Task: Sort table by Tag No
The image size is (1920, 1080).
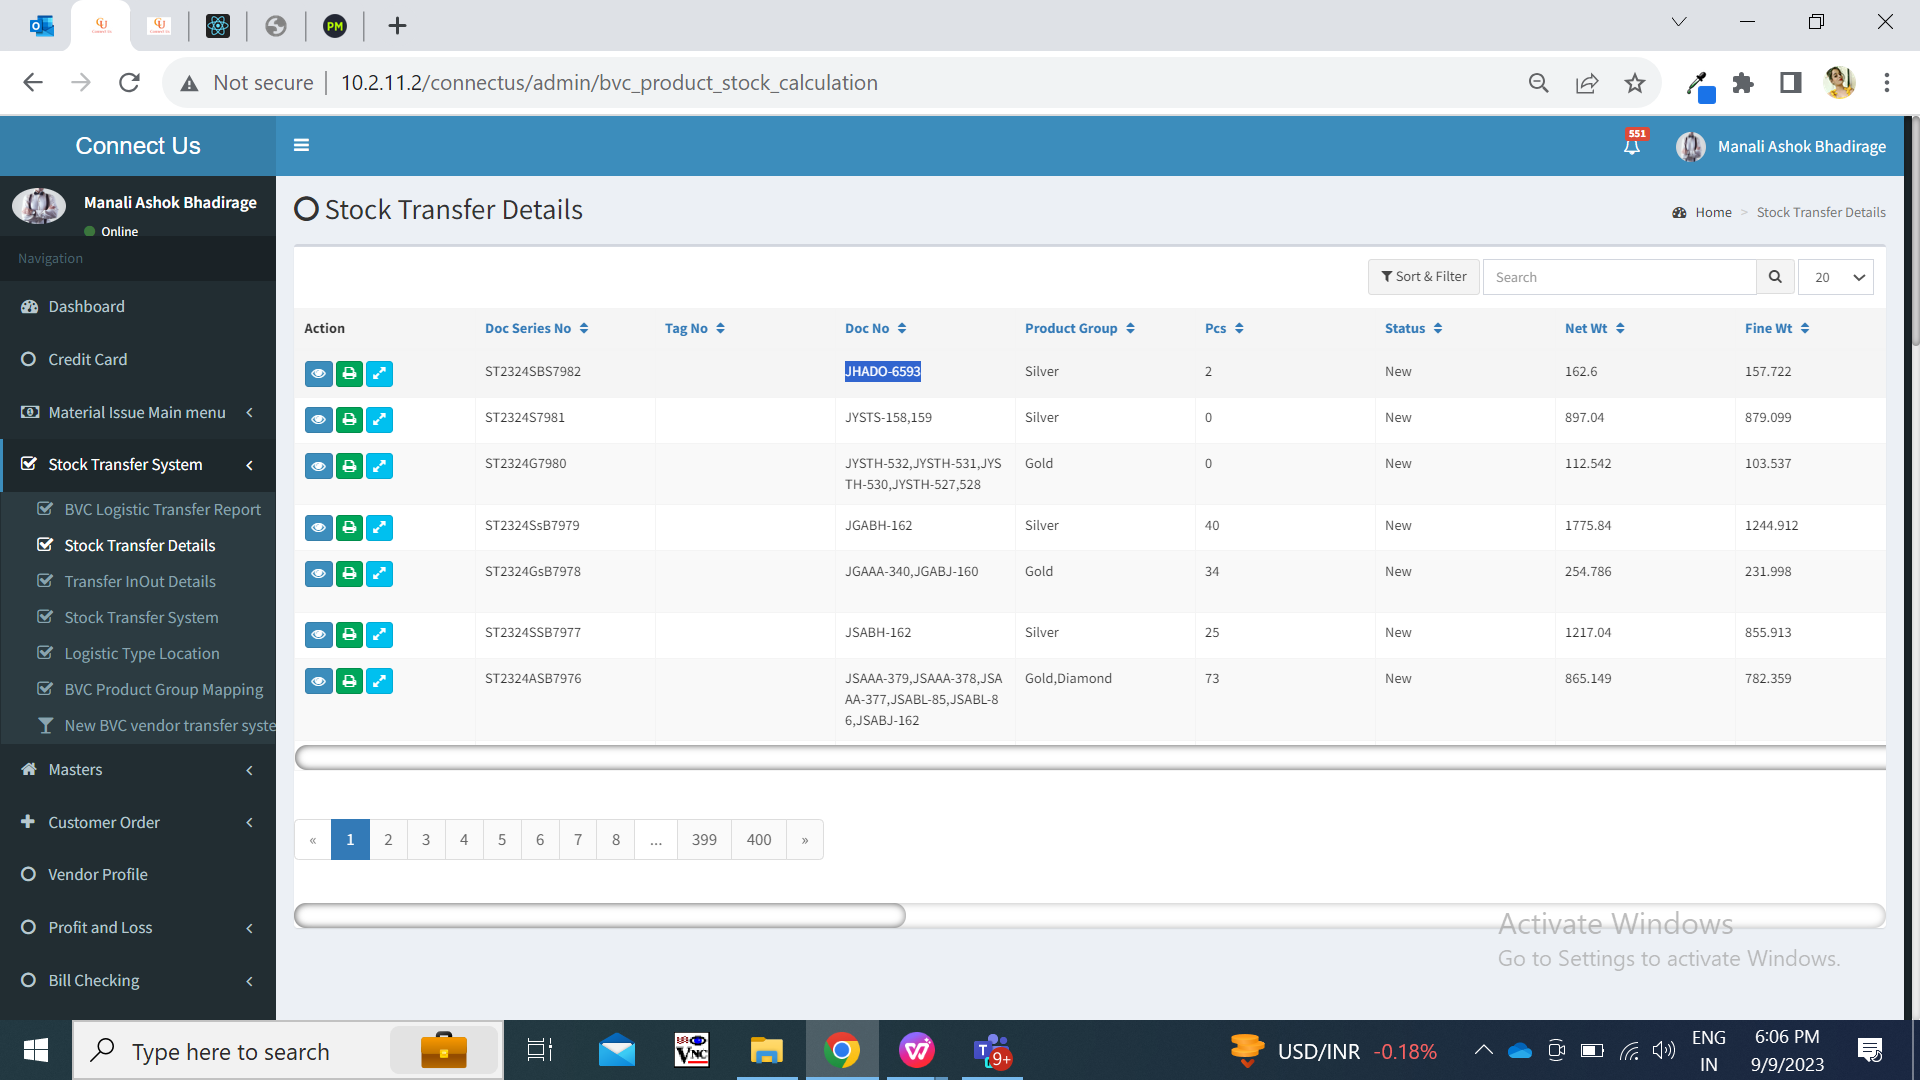Action: (695, 328)
